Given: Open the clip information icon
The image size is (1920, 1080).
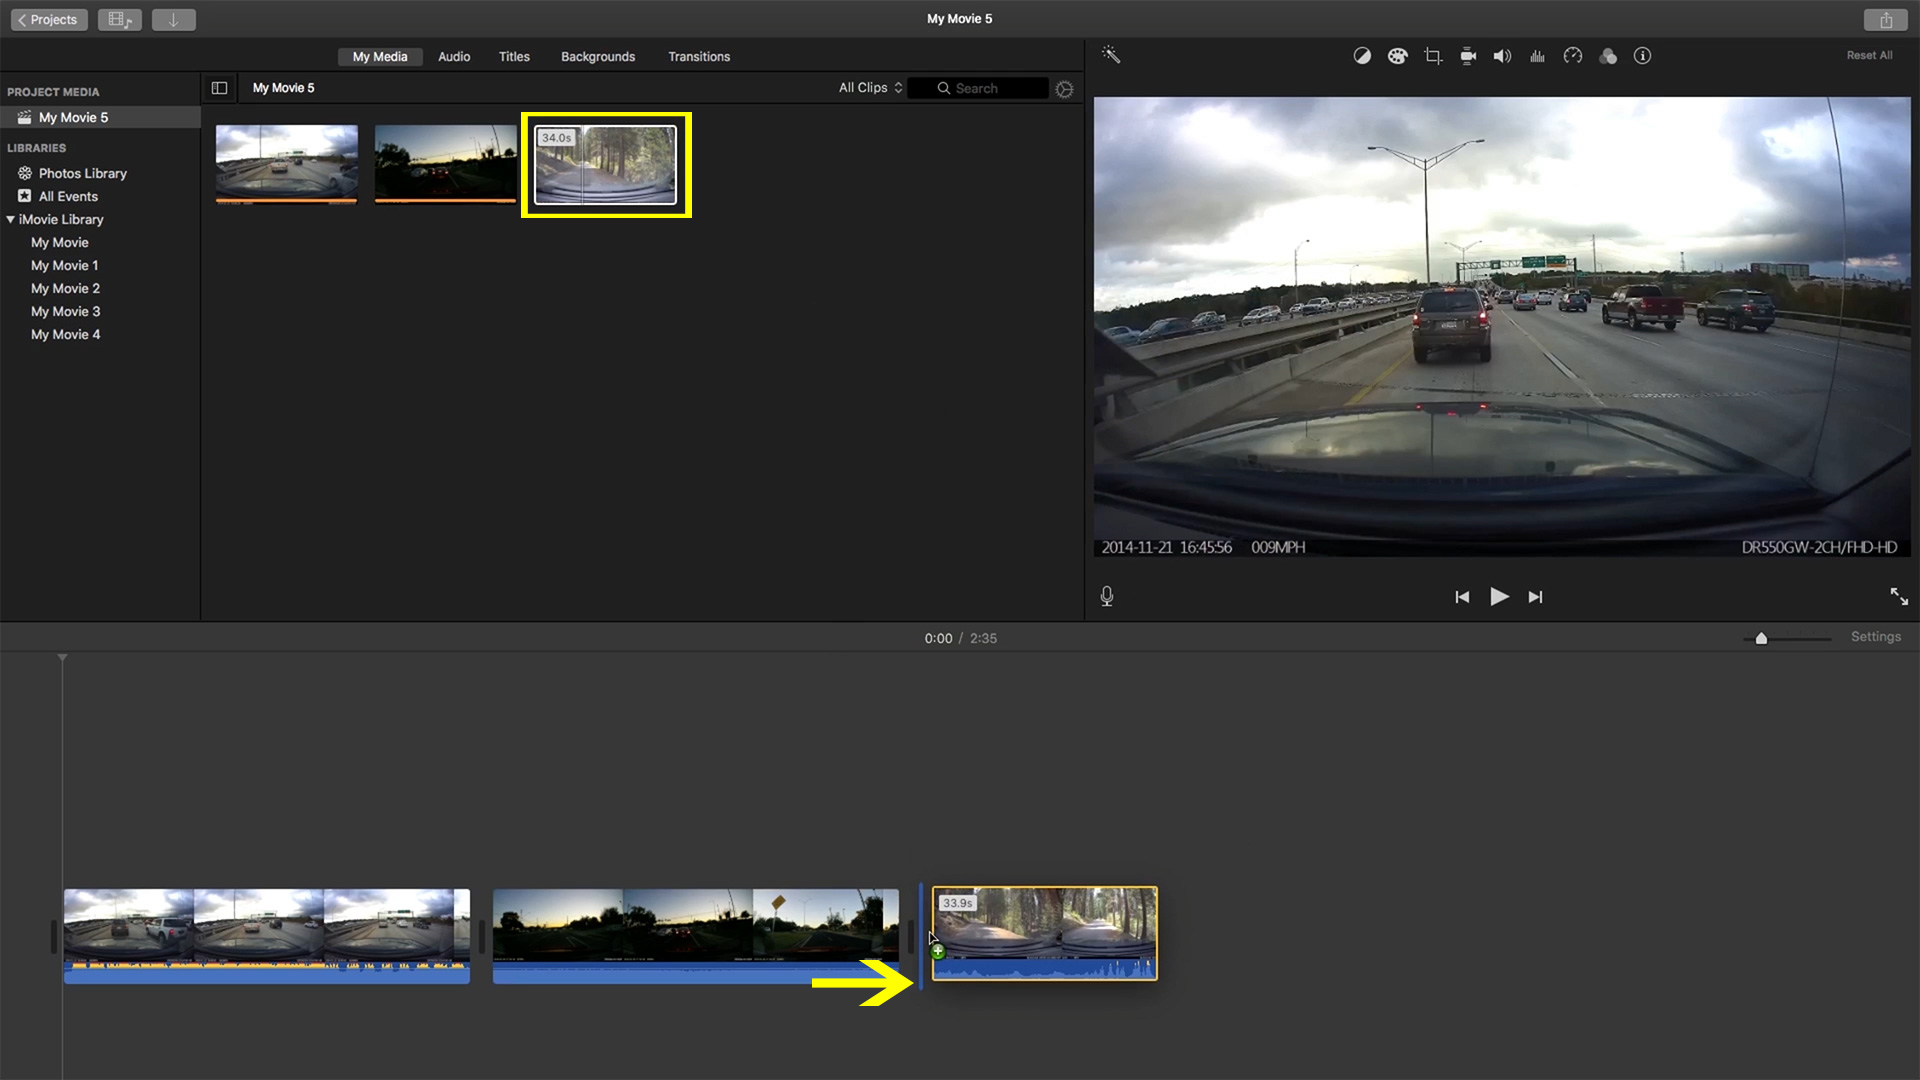Looking at the screenshot, I should (x=1642, y=56).
